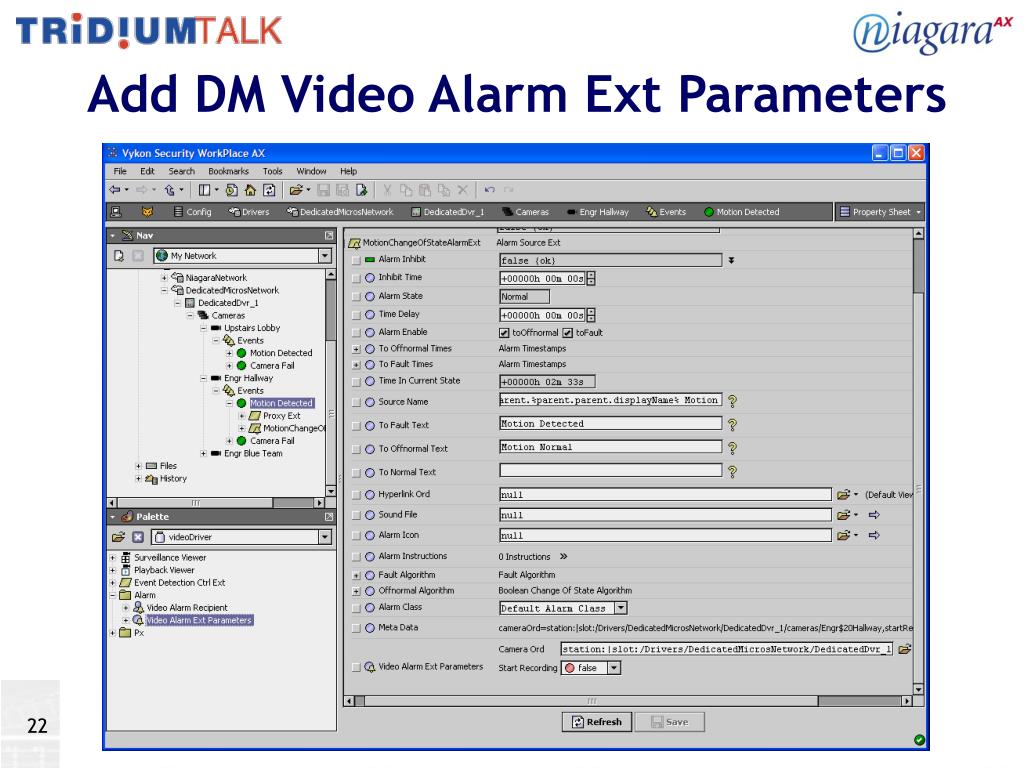Click the folder browse icon for Hyperlink Ord
Screen dimensions: 1024x768
point(844,494)
